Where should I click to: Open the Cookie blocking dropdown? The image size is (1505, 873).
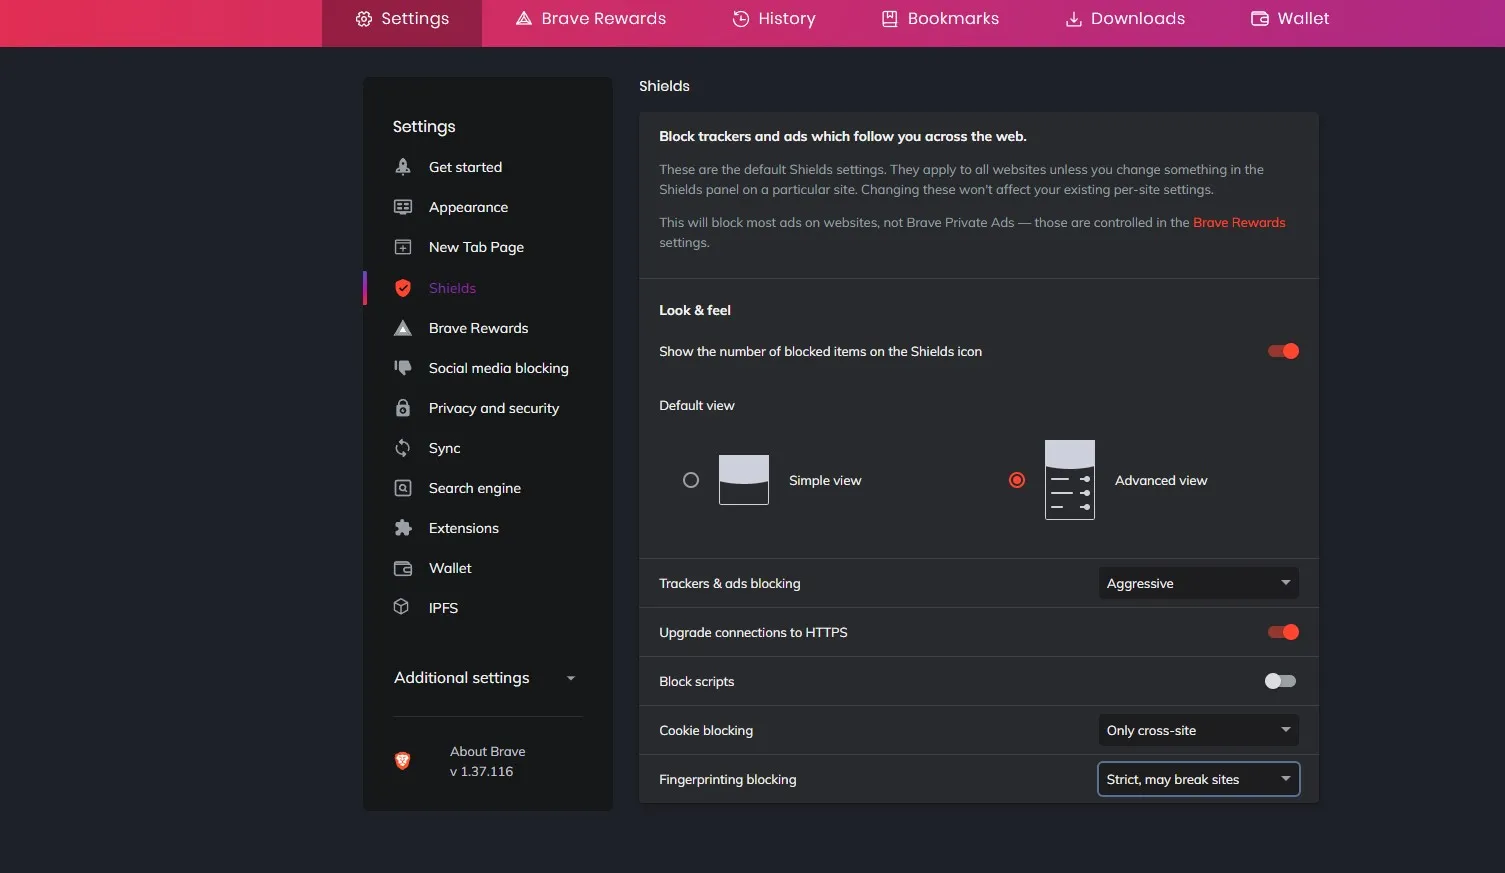[x=1197, y=729]
